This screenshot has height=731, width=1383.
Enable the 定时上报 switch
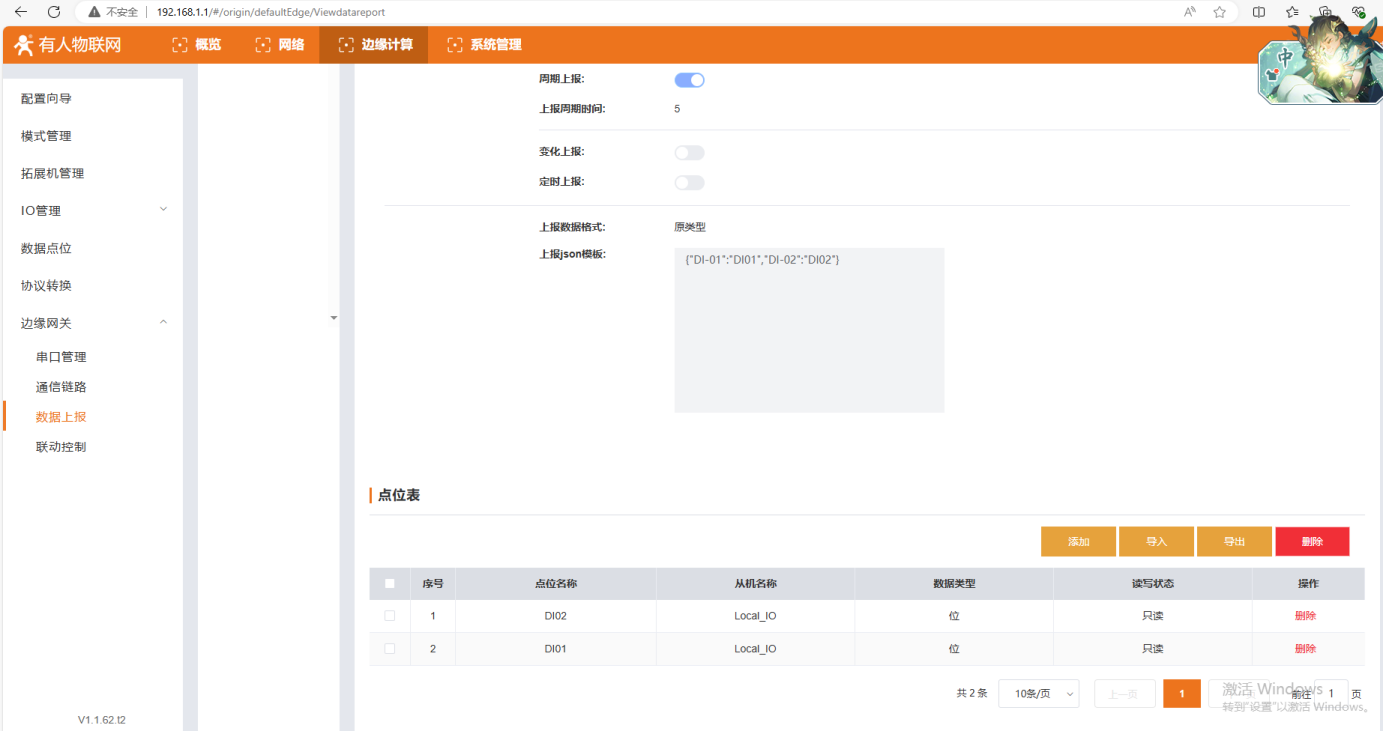(x=689, y=183)
